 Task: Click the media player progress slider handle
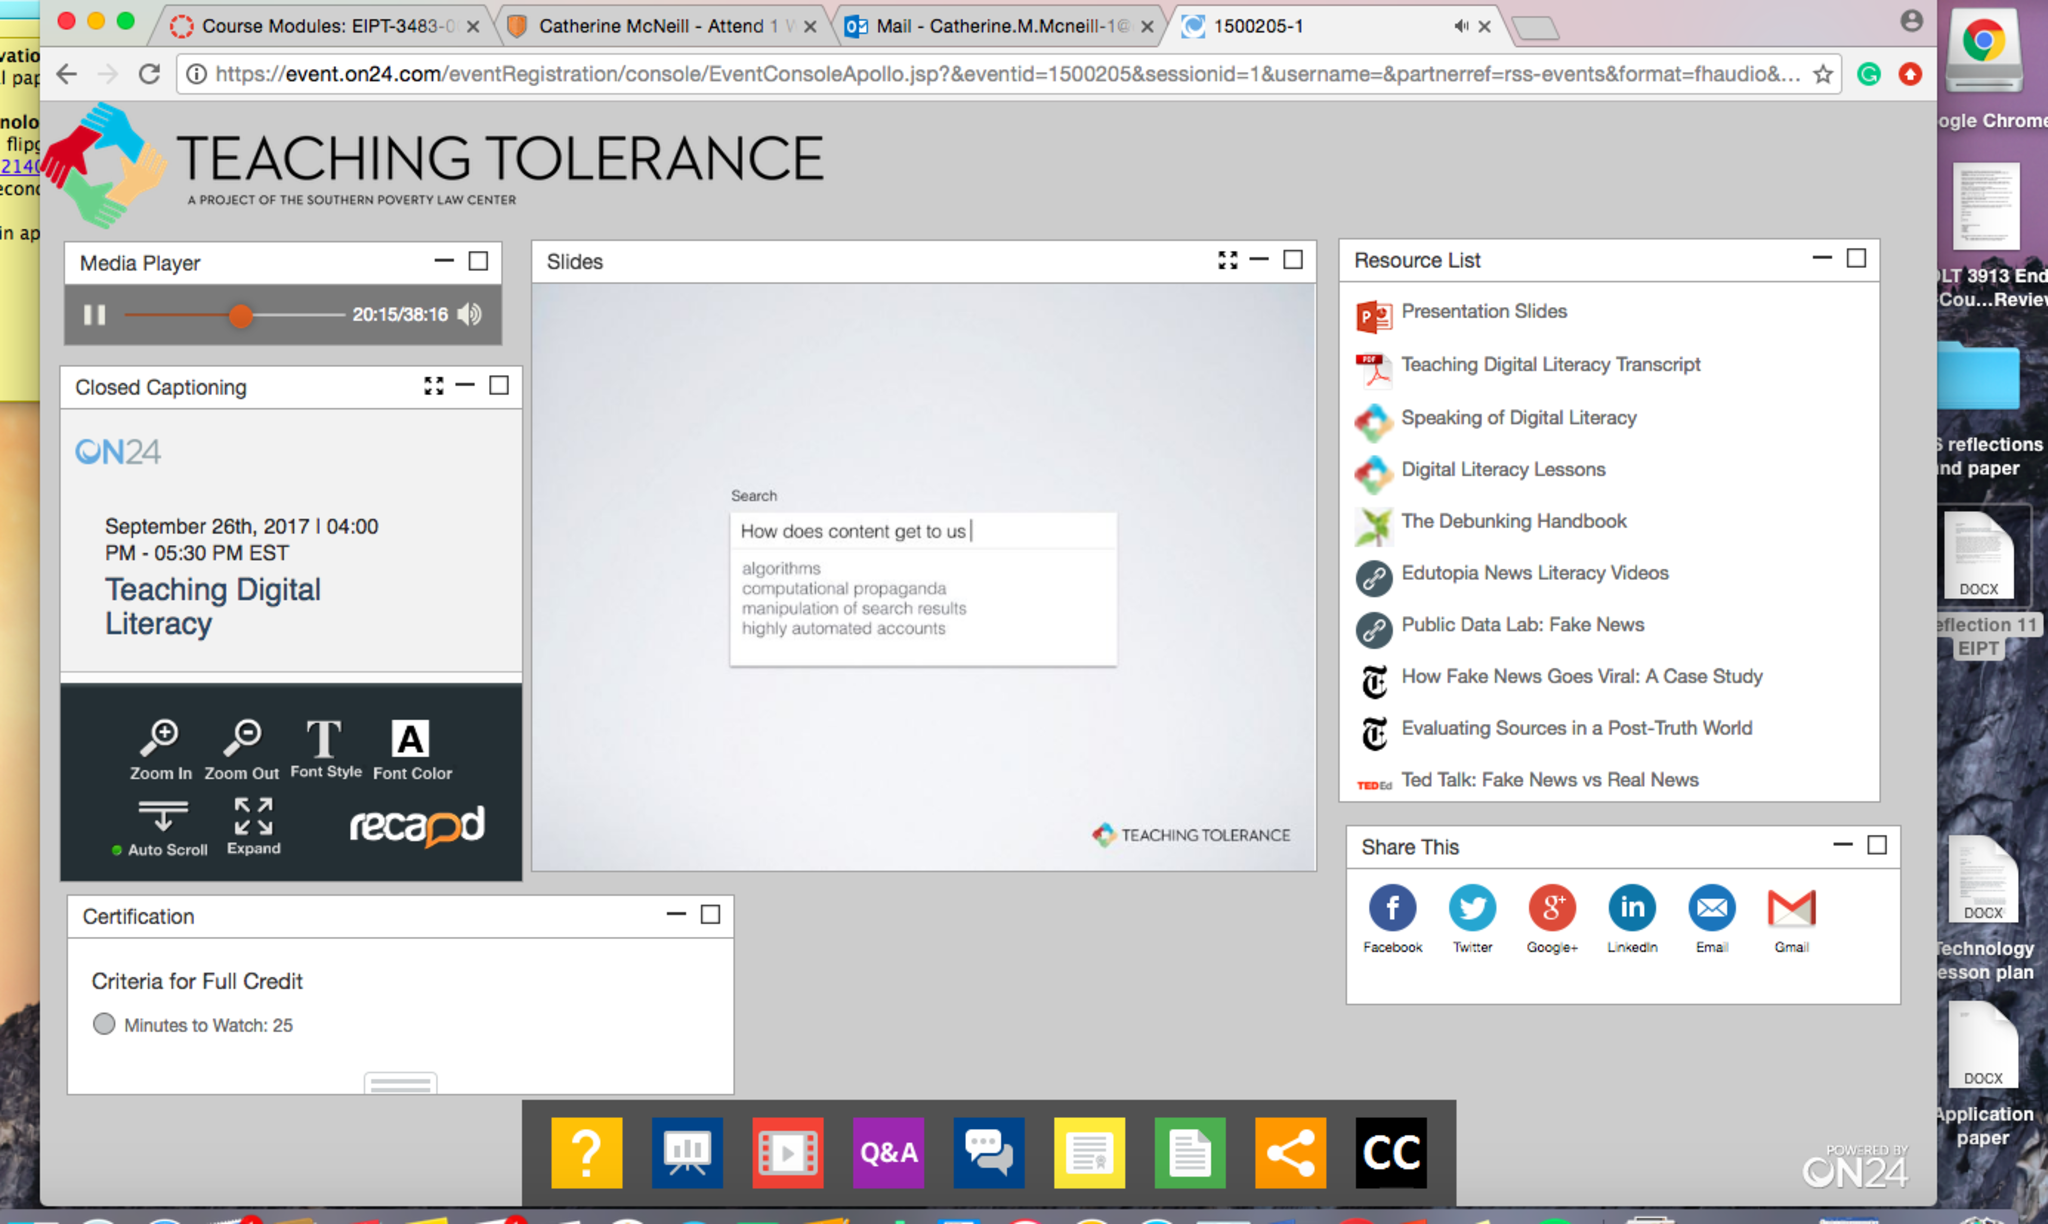(x=240, y=316)
